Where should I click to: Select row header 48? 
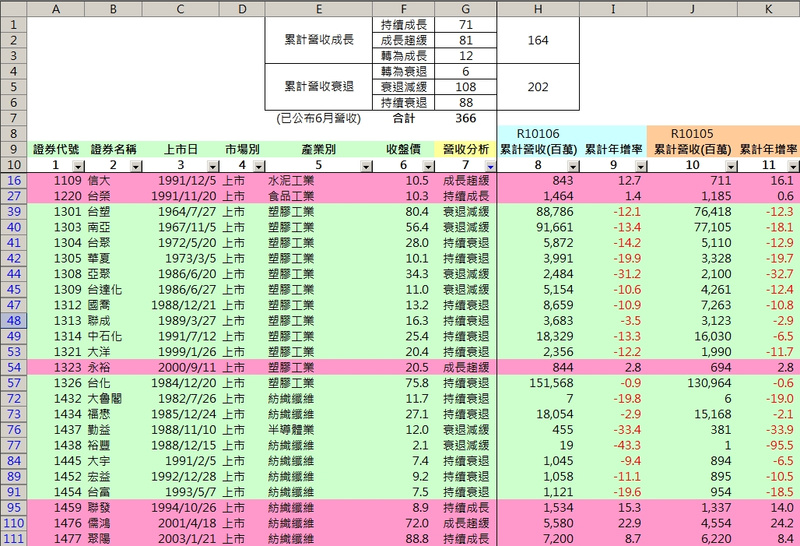tap(14, 321)
